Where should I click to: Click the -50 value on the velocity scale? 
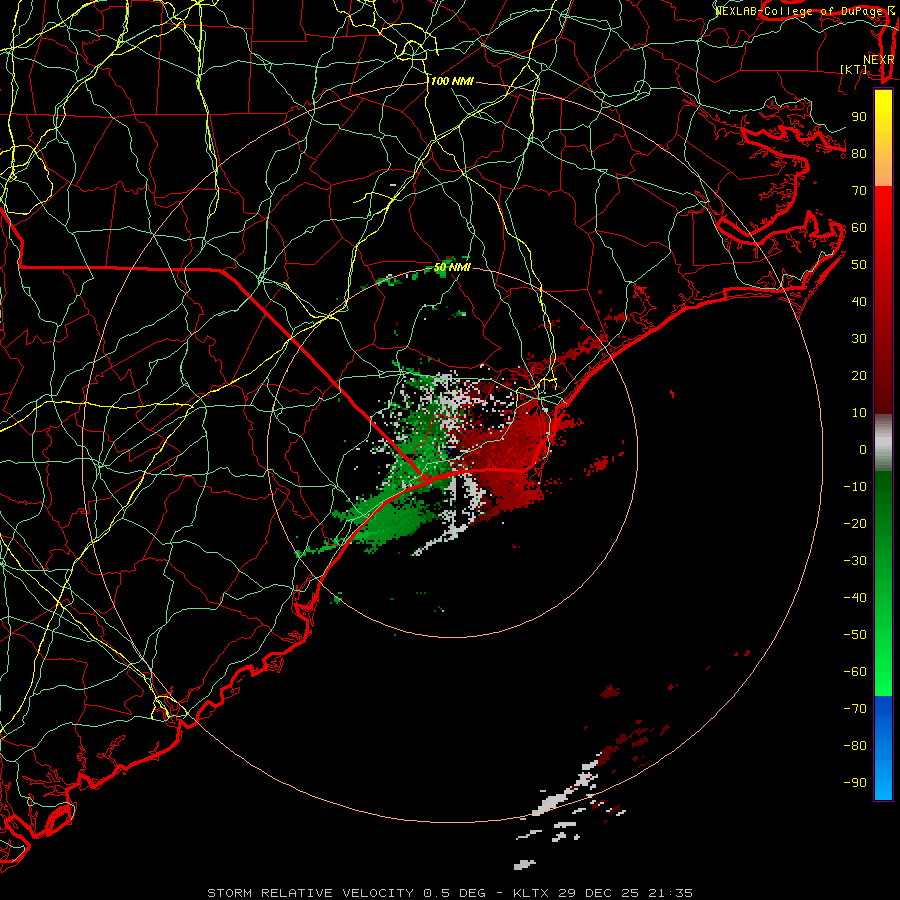tap(855, 635)
